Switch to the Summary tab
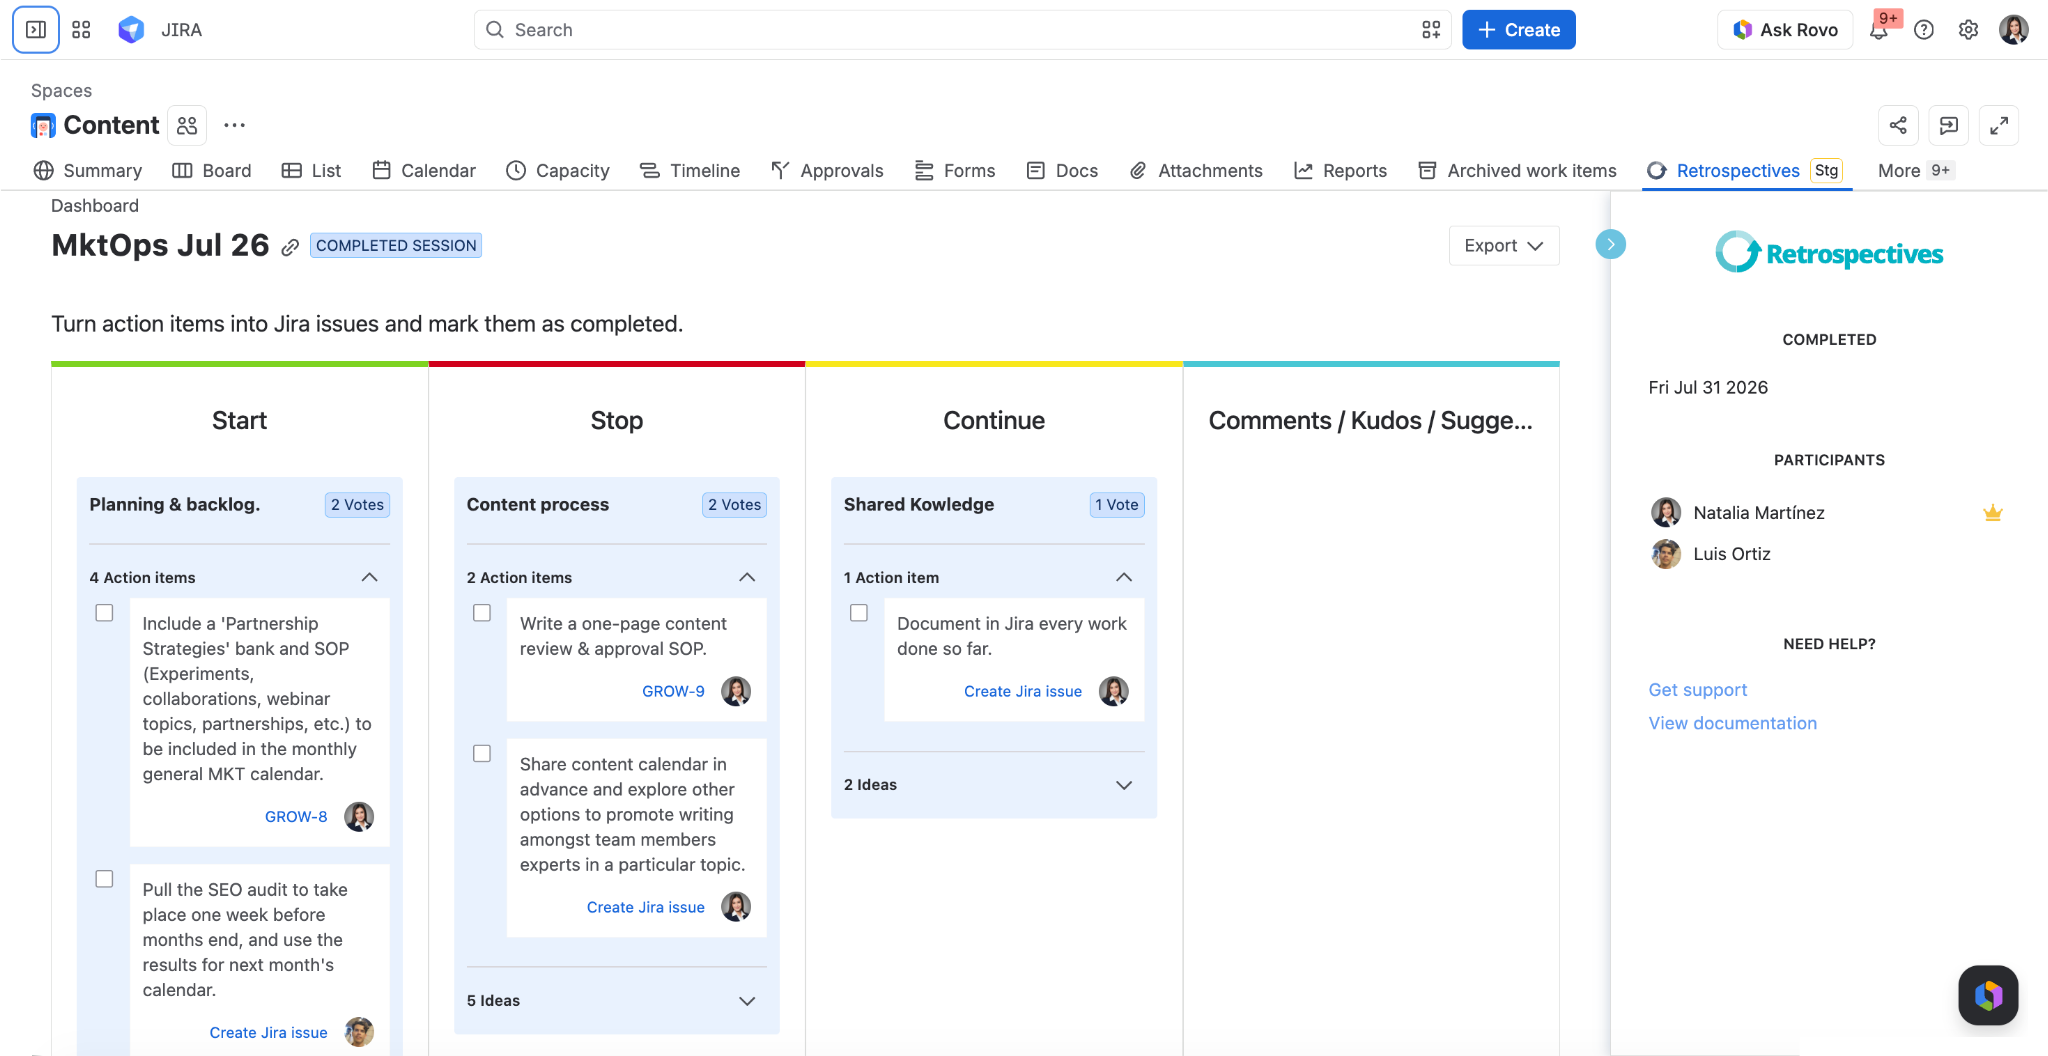 [88, 171]
